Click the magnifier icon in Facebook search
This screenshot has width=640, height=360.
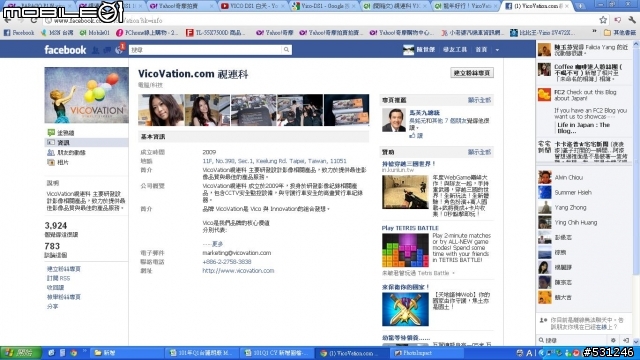pos(286,50)
